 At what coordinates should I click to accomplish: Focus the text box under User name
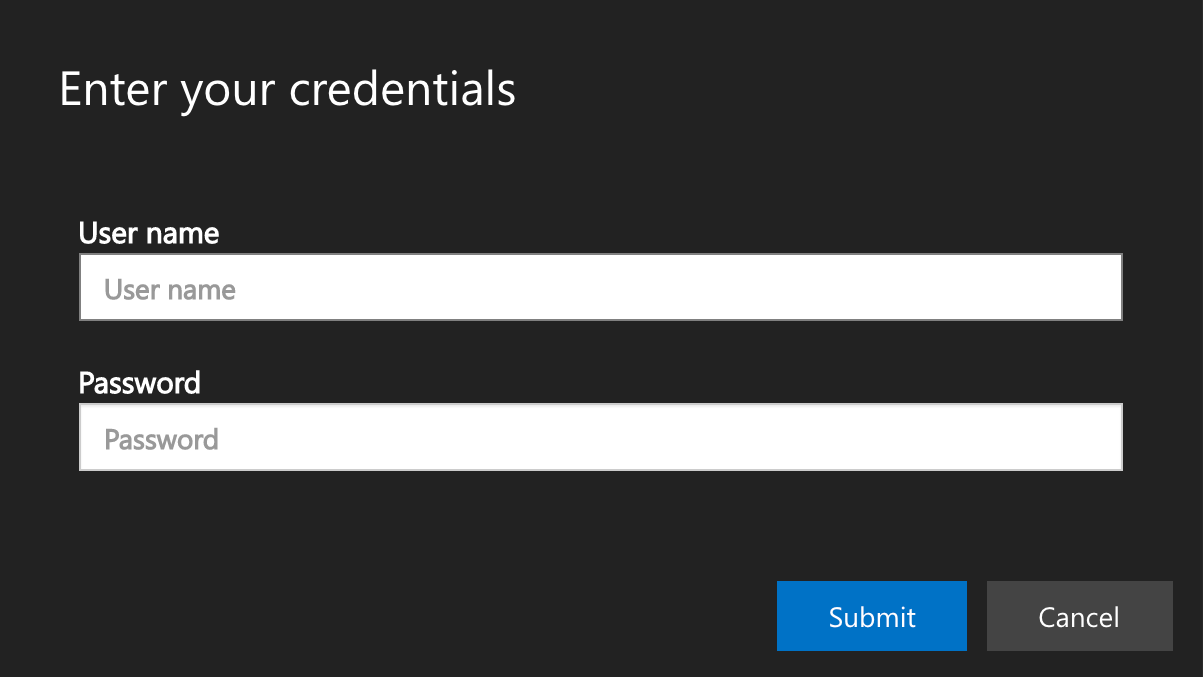[x=600, y=288]
